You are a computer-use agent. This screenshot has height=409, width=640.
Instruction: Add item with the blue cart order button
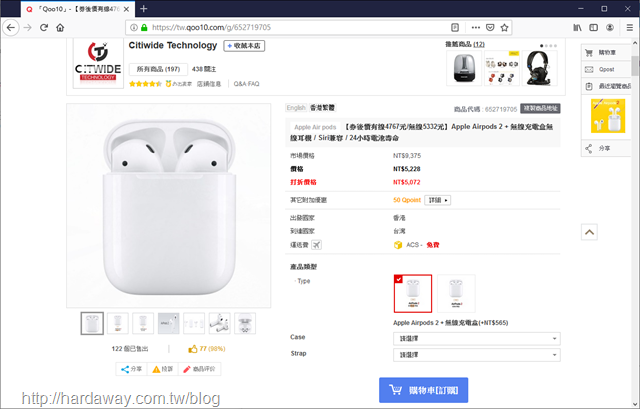(x=423, y=390)
